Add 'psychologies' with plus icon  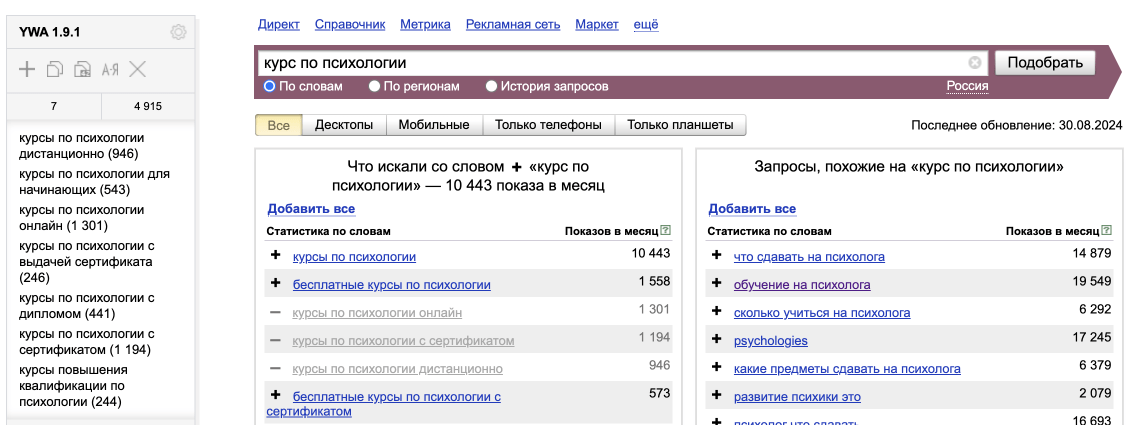[x=716, y=340]
